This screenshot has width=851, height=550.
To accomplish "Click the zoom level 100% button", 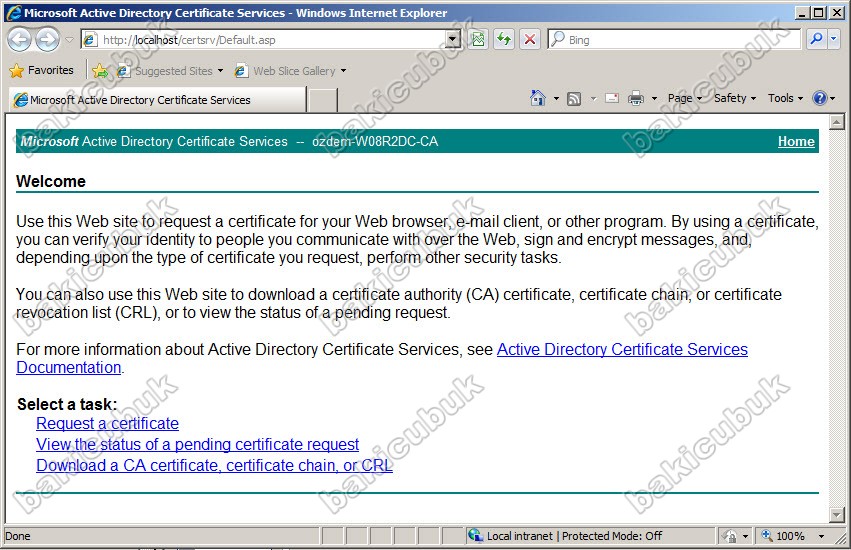I will click(x=784, y=536).
